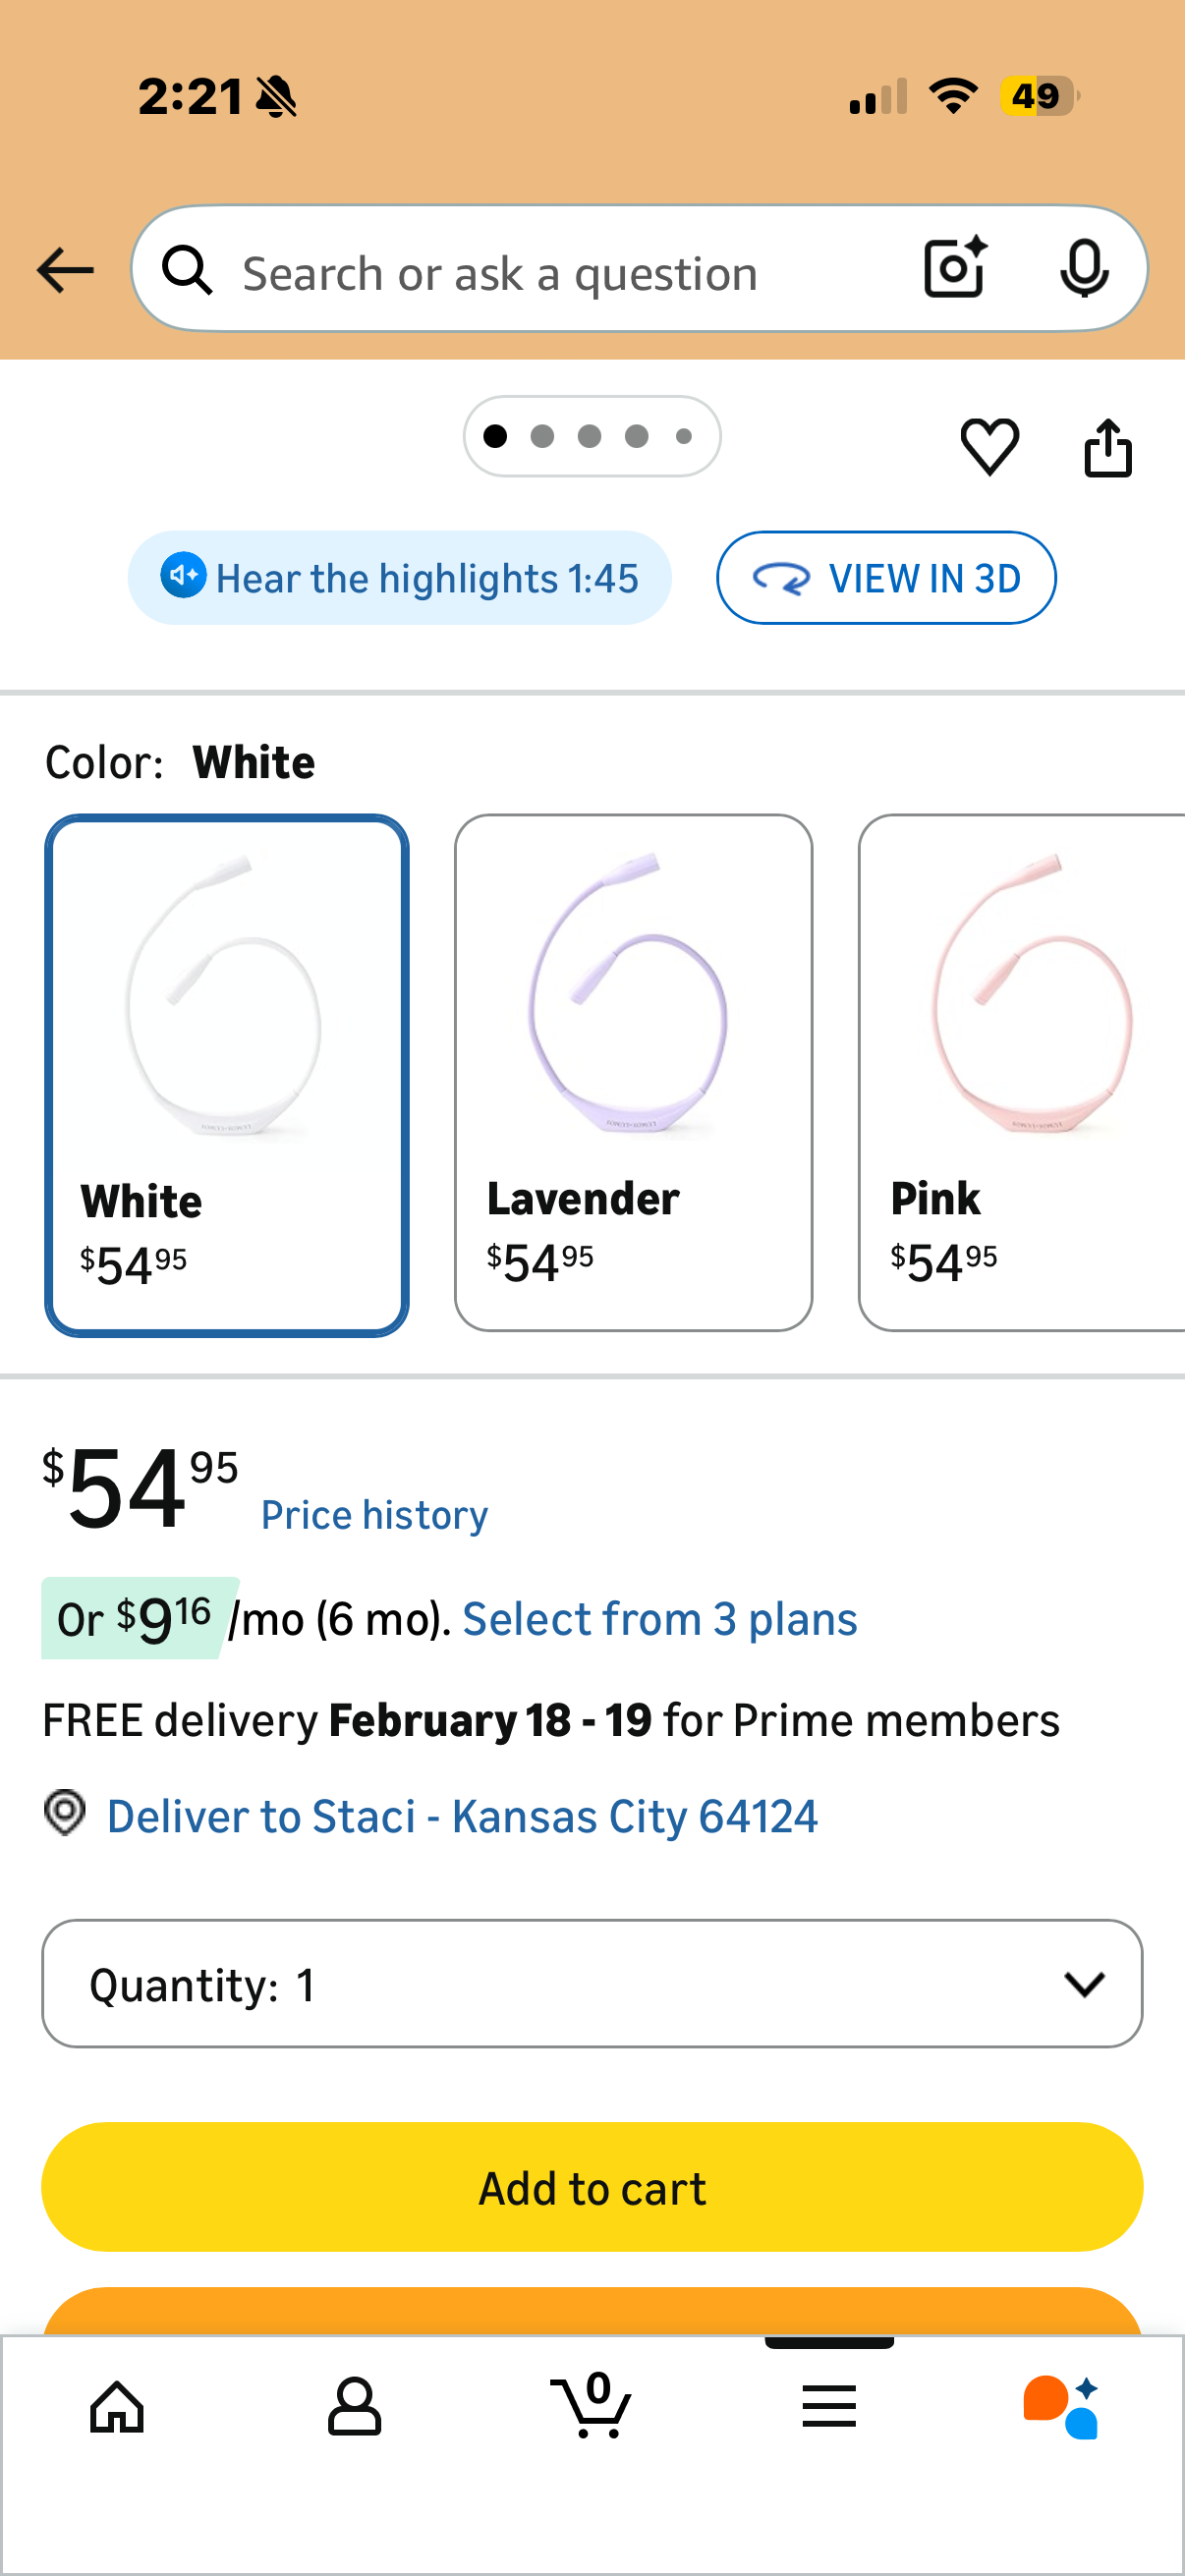View the Price history link
Screen dimensions: 1185x2576
click(x=374, y=1515)
